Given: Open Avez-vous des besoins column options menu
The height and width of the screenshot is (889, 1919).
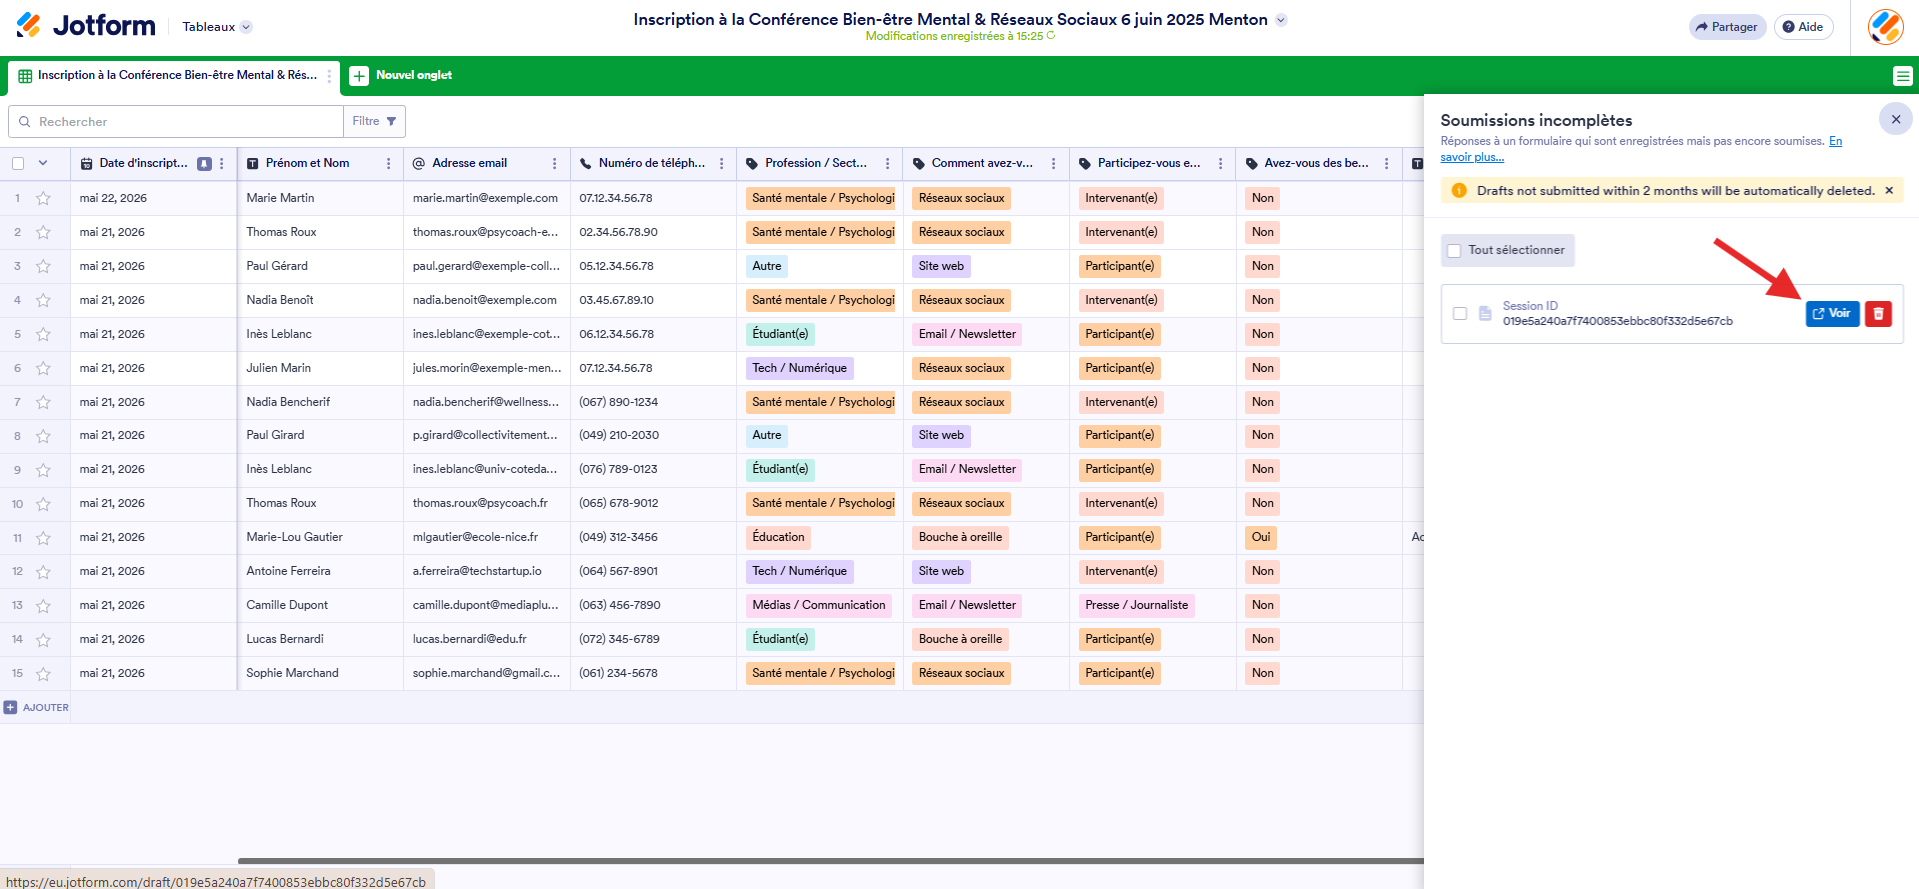Looking at the screenshot, I should 1386,163.
